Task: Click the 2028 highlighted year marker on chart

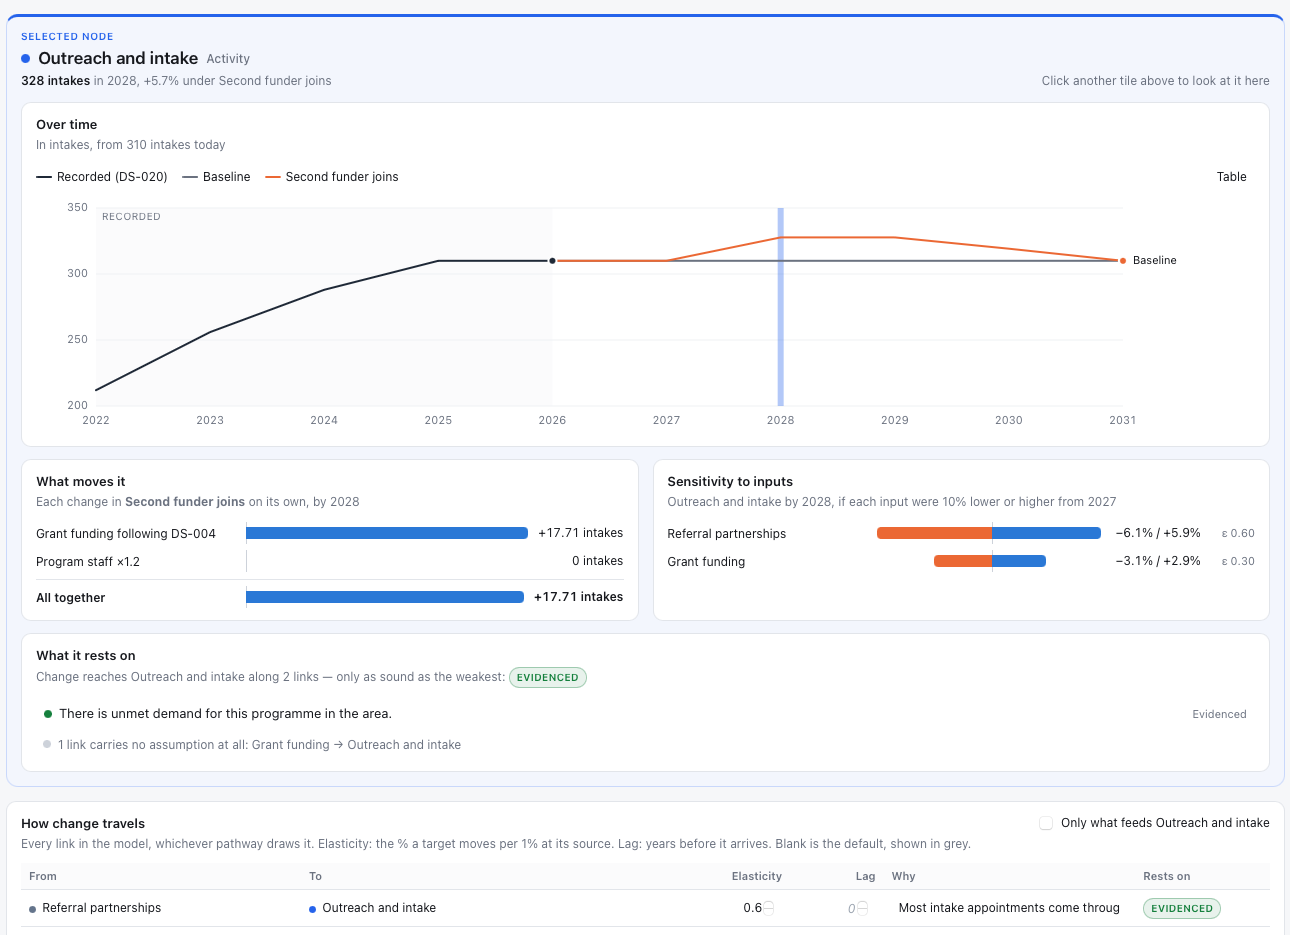Action: [781, 306]
